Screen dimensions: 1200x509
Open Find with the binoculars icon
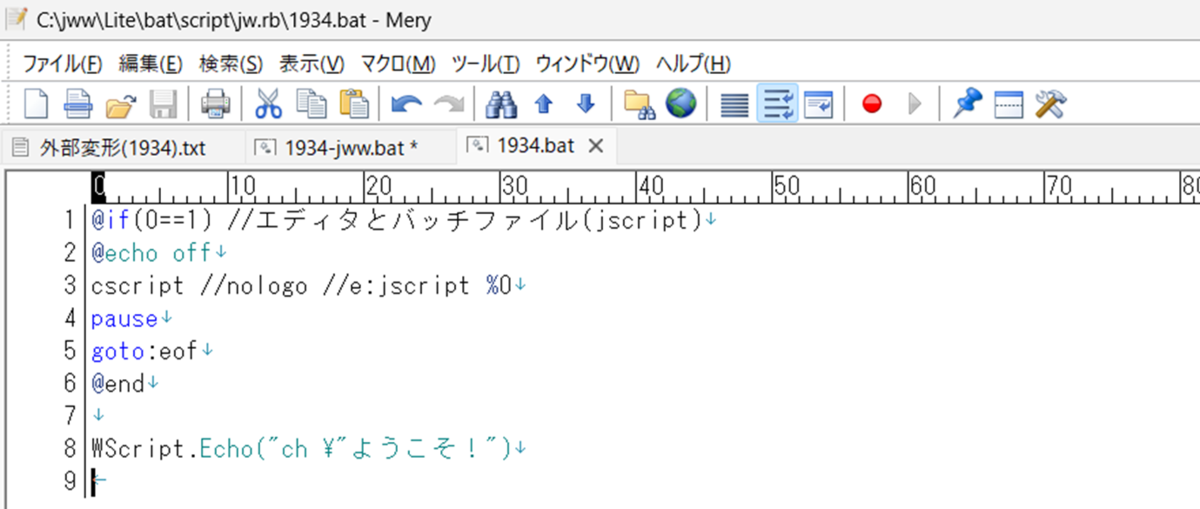pos(500,104)
